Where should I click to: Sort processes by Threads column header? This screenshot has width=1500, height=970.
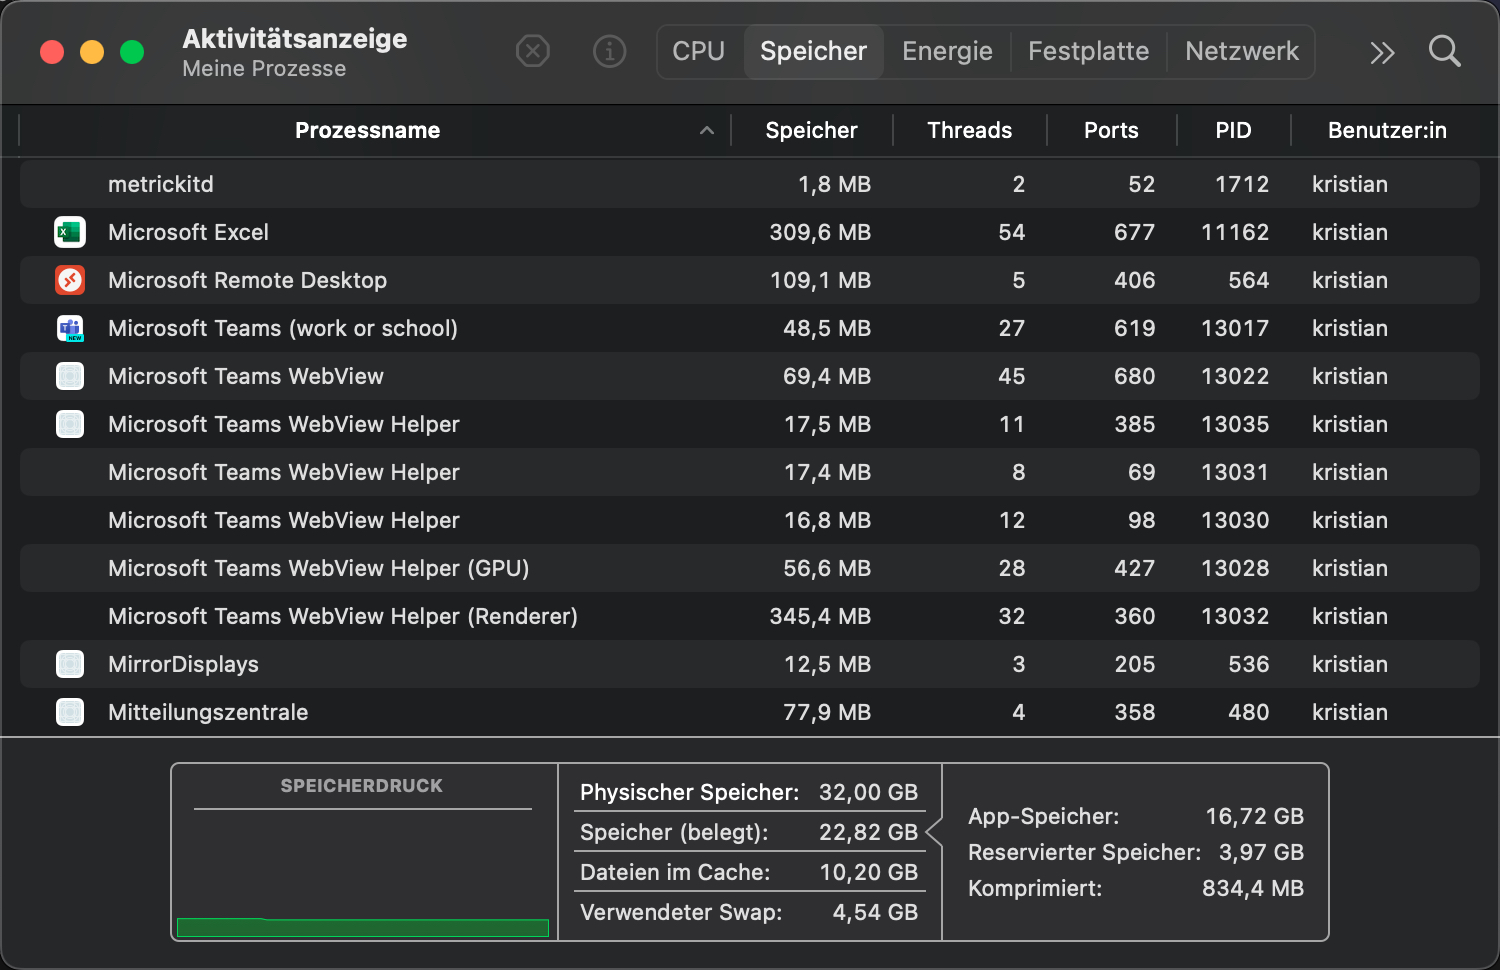(969, 131)
